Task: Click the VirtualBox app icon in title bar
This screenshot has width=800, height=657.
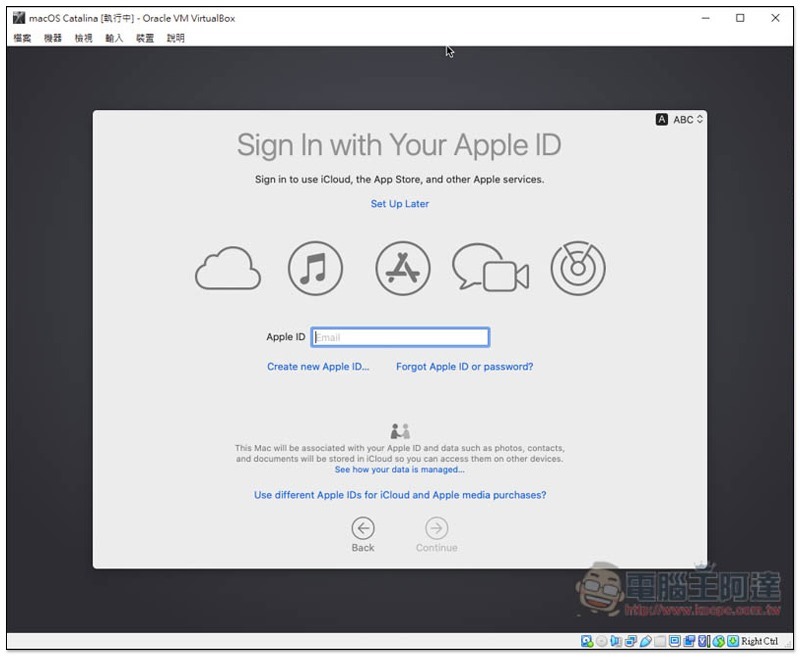Action: (19, 18)
